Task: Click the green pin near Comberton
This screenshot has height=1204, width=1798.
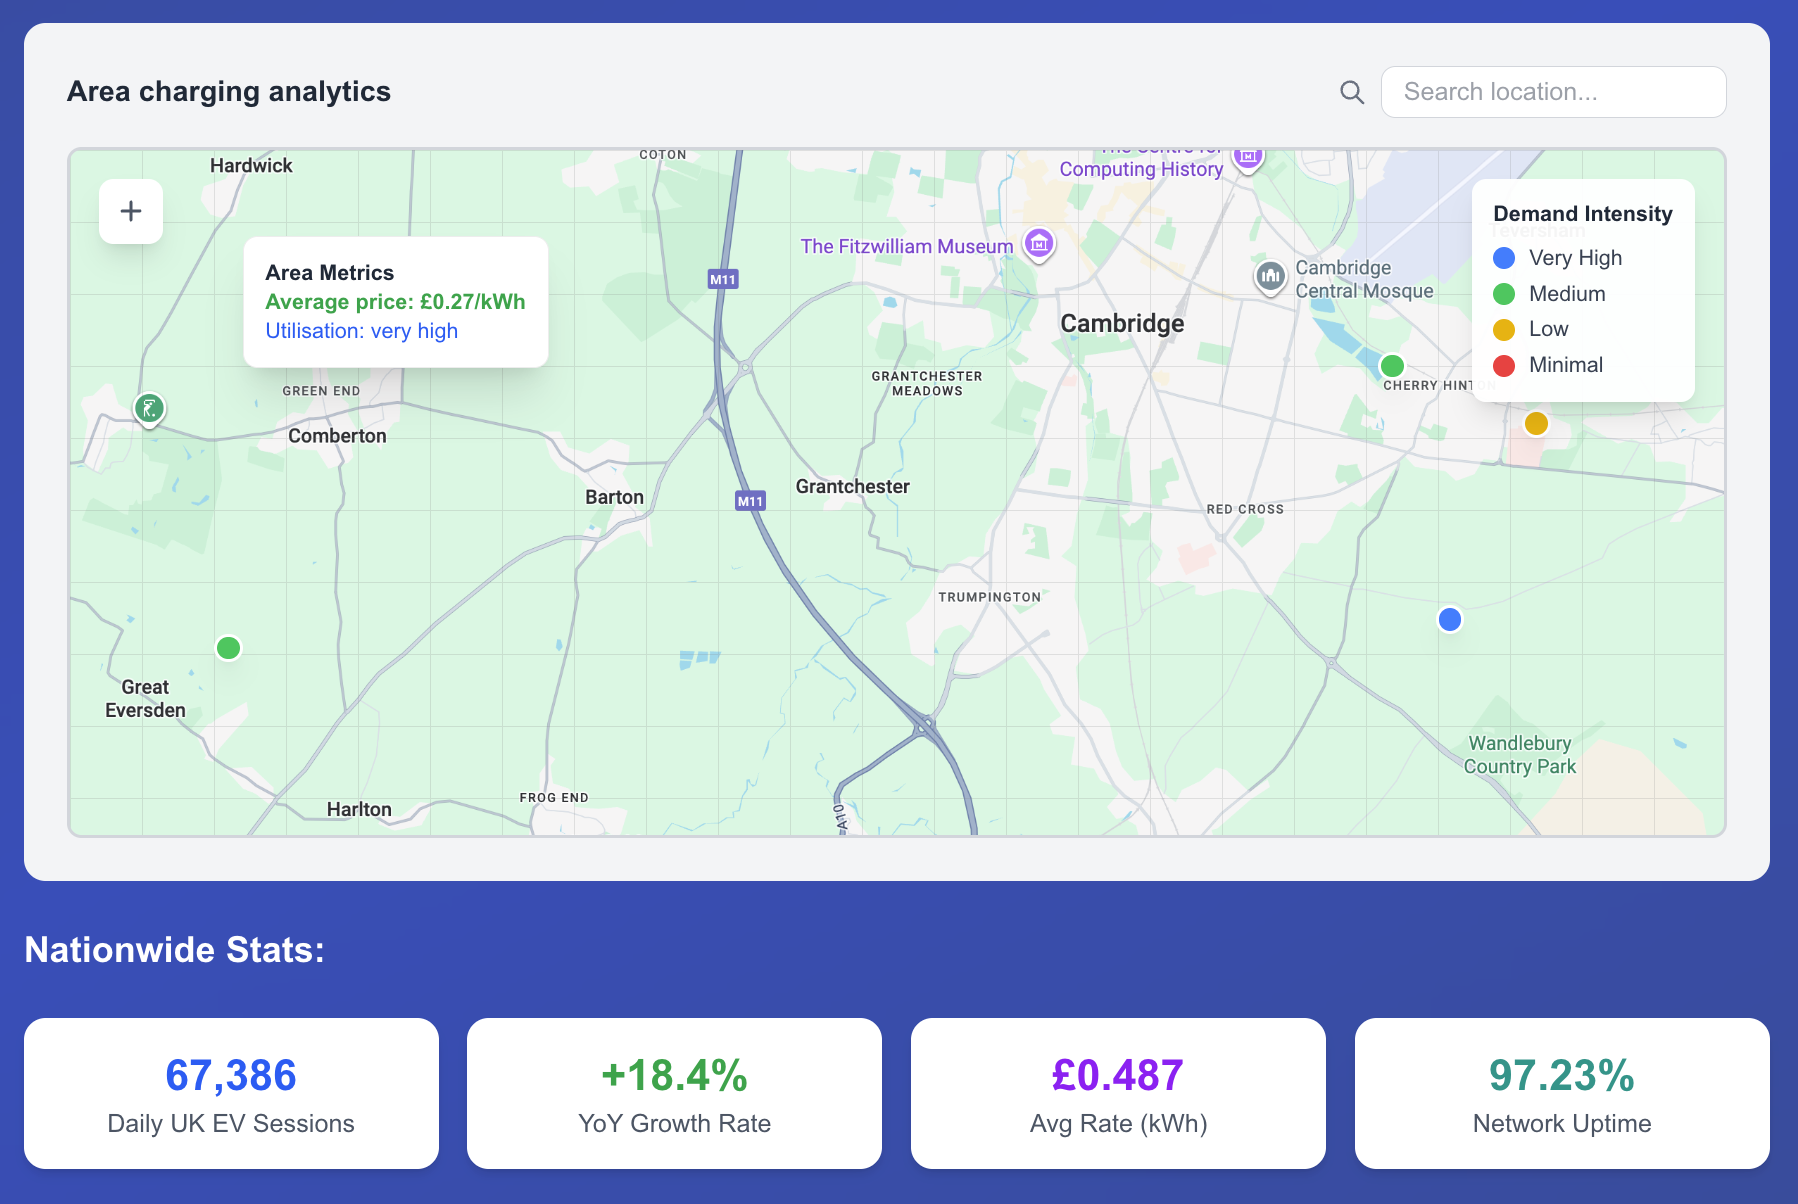Action: pyautogui.click(x=149, y=409)
